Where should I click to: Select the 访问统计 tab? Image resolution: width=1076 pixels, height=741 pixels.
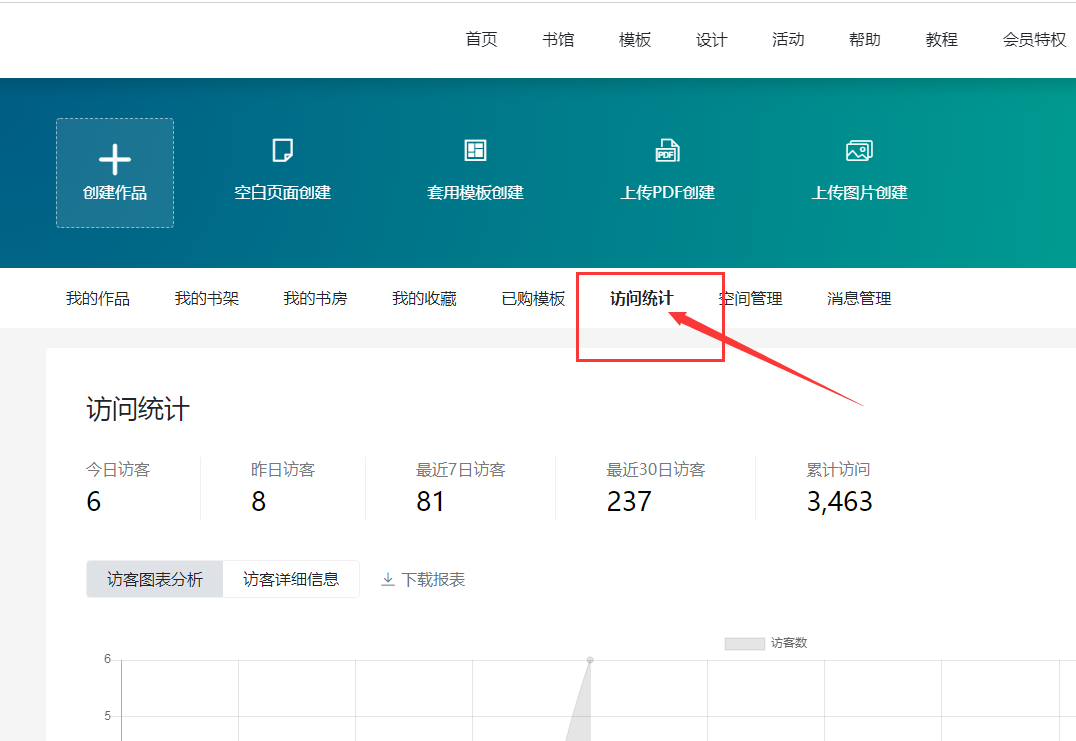pyautogui.click(x=642, y=298)
